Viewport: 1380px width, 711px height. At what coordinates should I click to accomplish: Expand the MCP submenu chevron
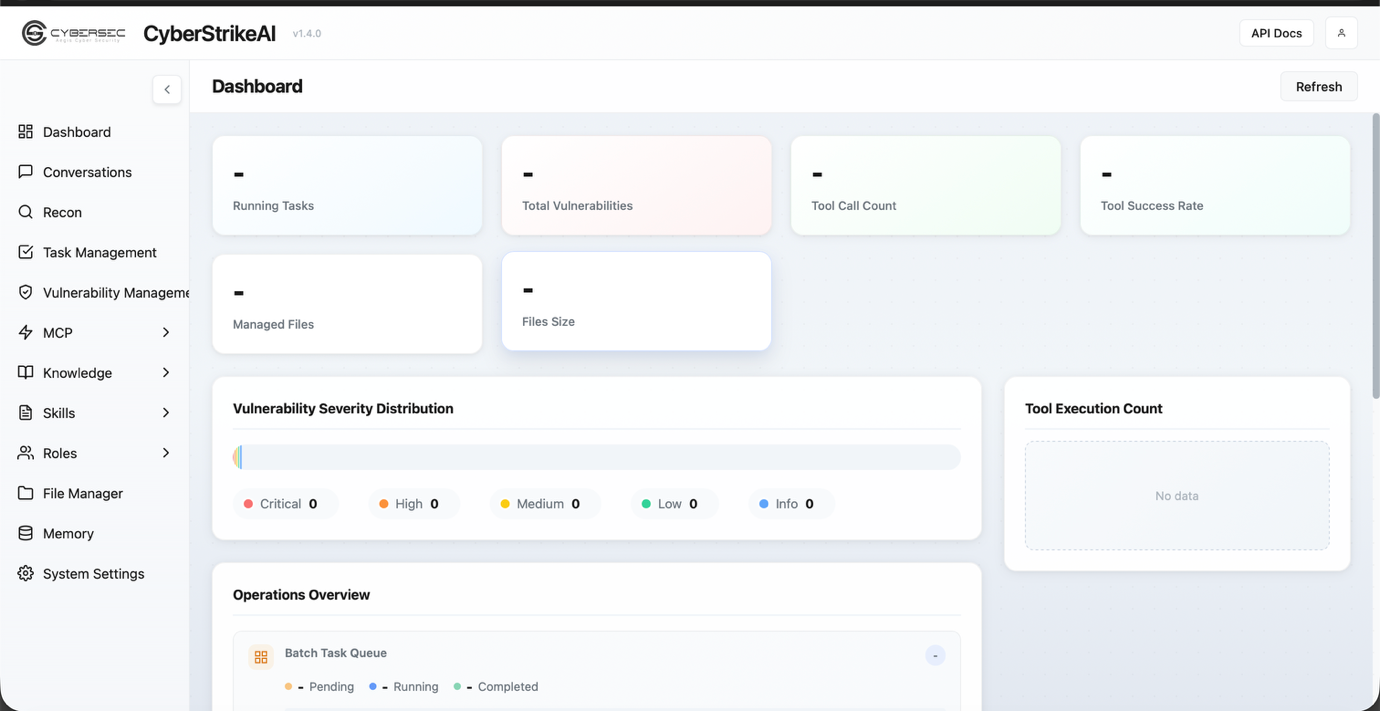tap(166, 332)
